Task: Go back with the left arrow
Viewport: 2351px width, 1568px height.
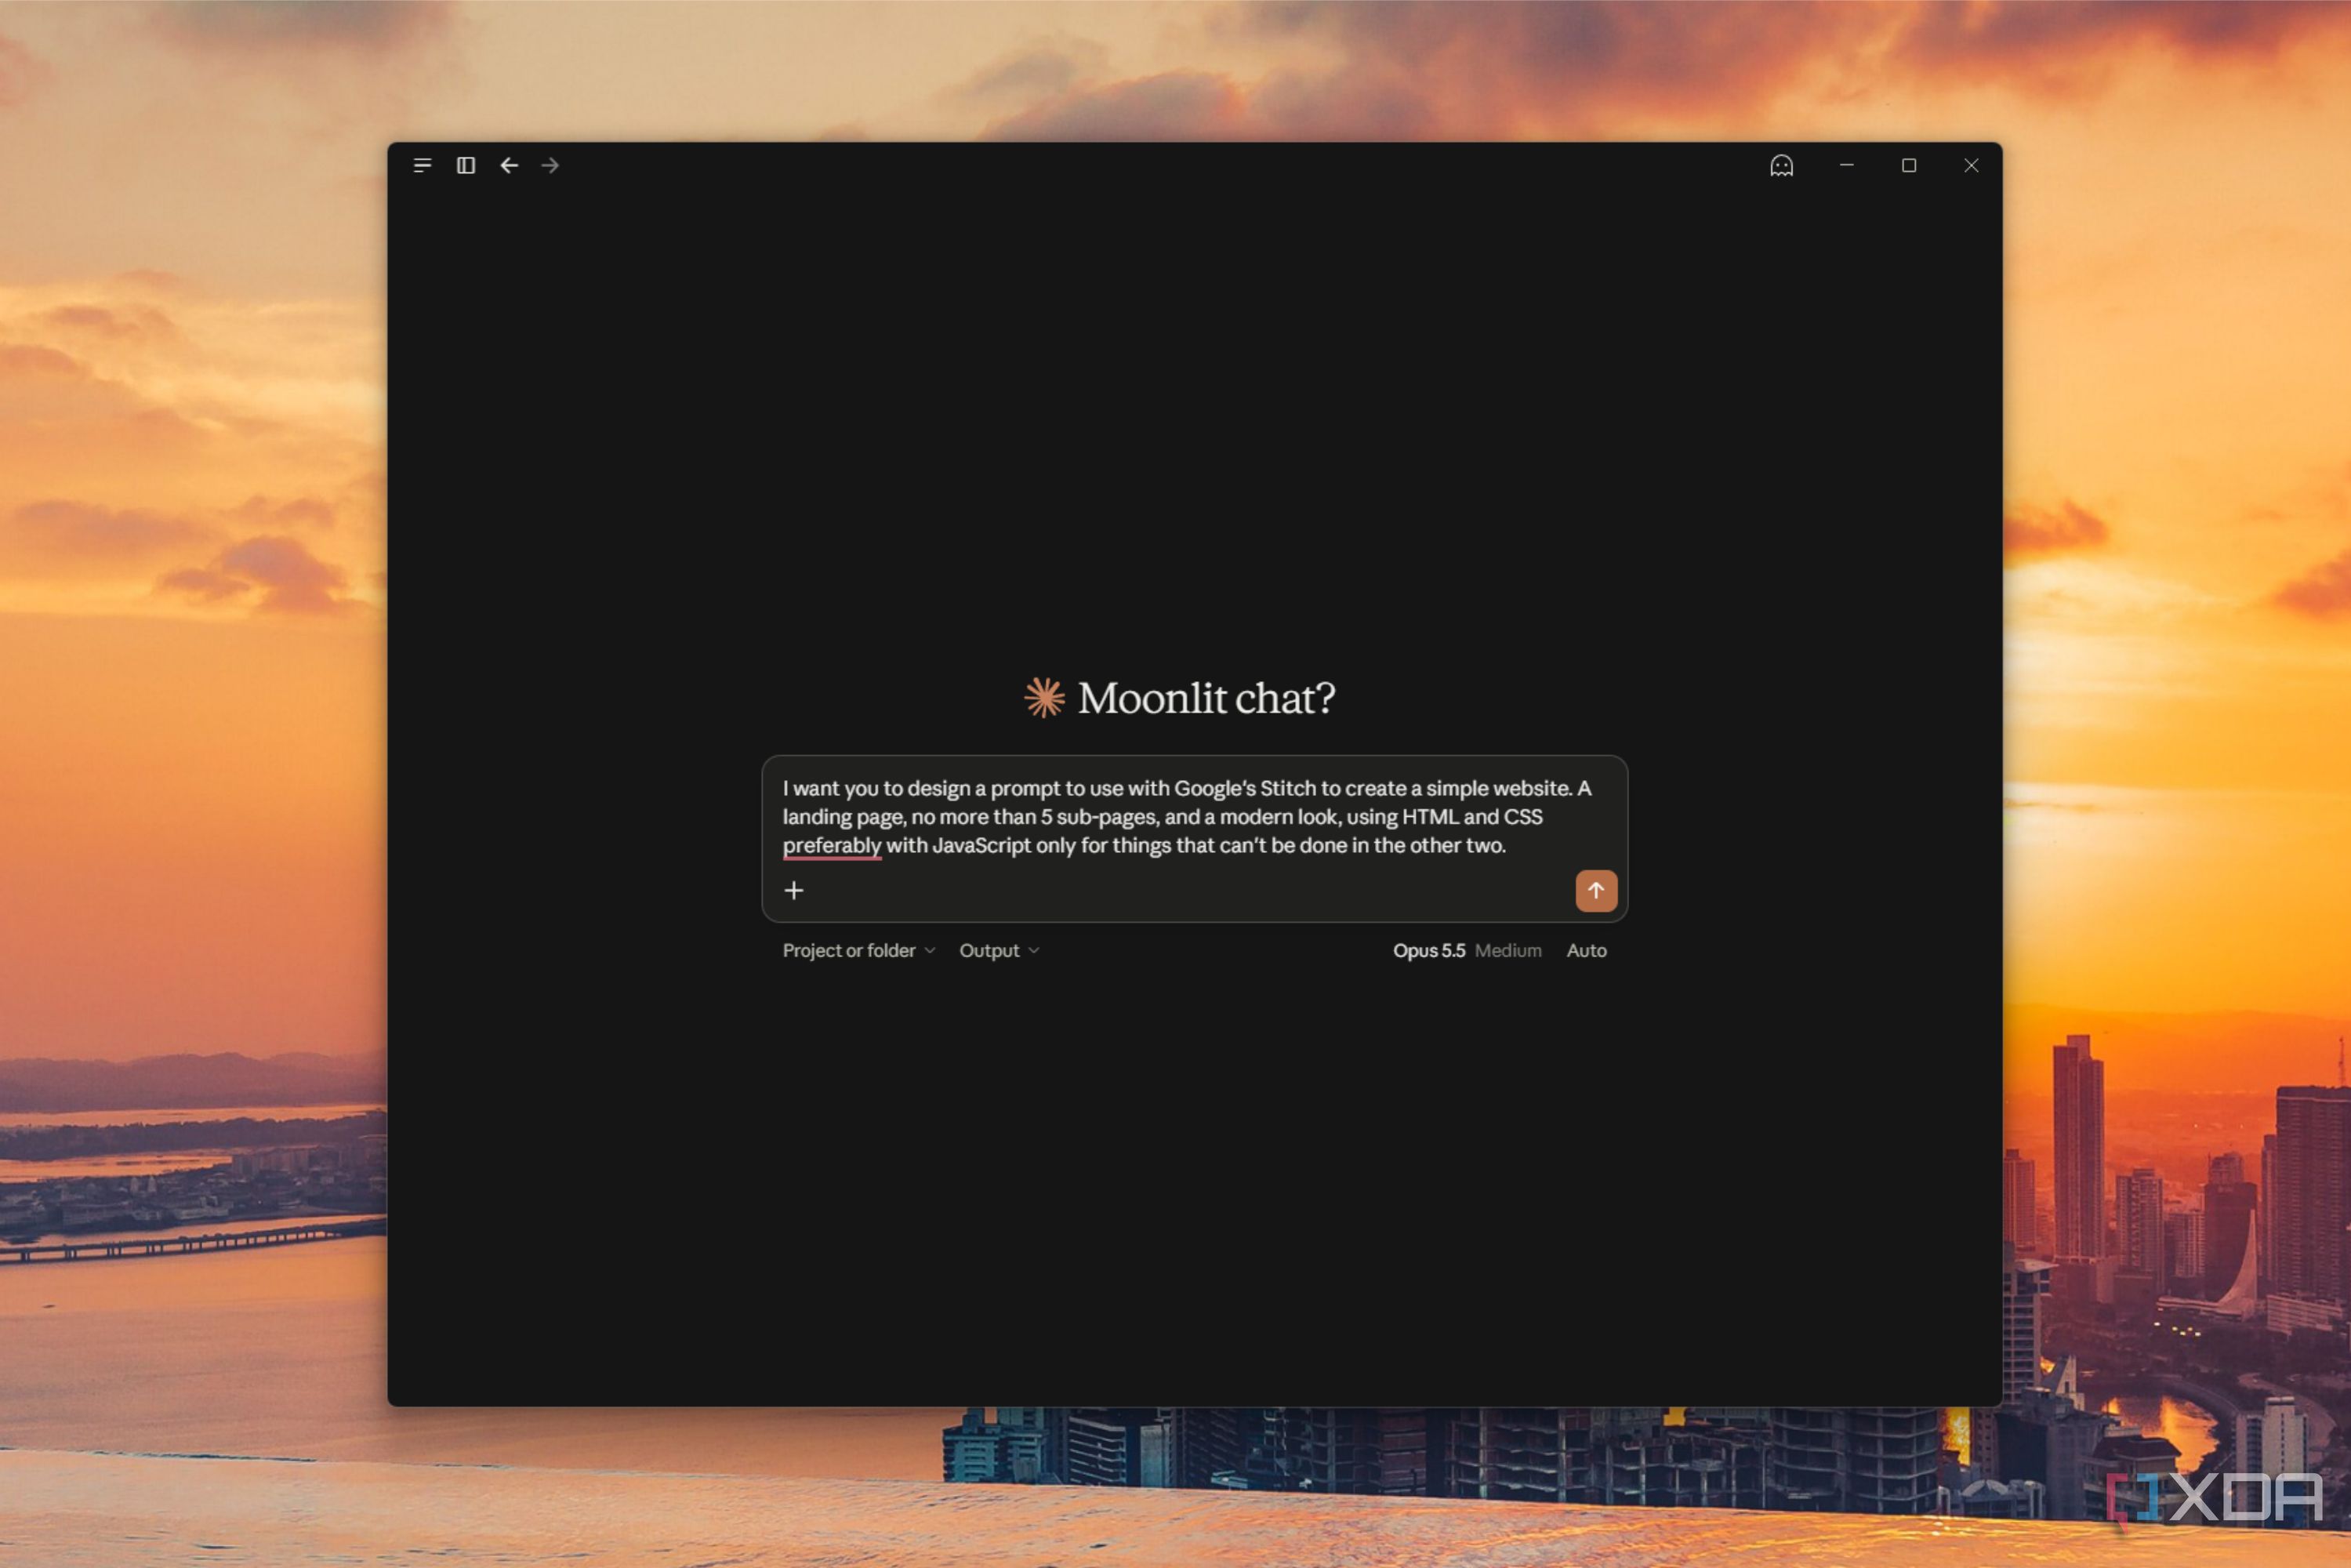Action: coord(509,165)
